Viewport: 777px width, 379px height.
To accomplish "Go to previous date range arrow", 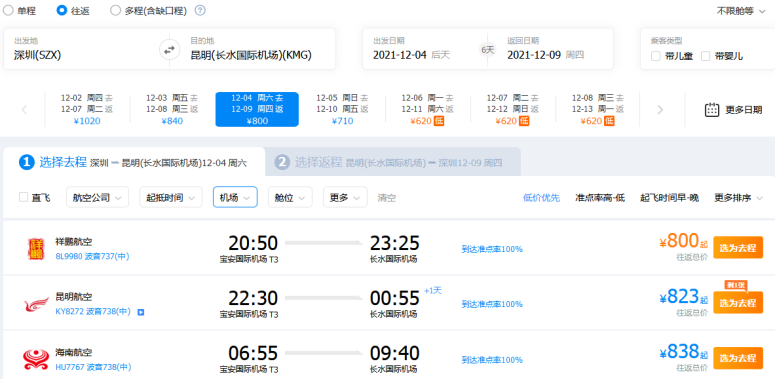I will [x=24, y=110].
